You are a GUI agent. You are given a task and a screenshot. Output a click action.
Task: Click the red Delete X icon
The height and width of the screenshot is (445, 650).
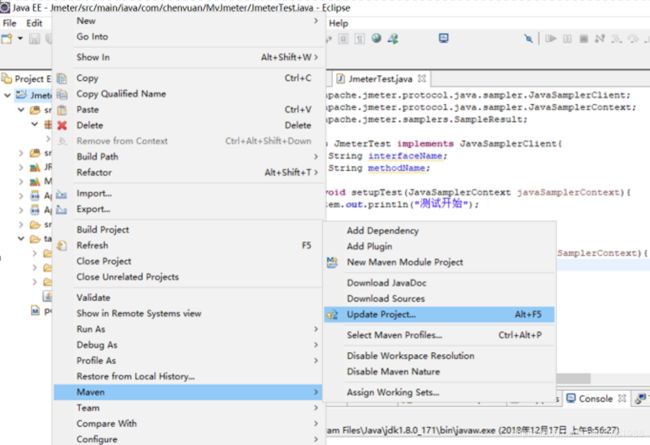pyautogui.click(x=62, y=126)
